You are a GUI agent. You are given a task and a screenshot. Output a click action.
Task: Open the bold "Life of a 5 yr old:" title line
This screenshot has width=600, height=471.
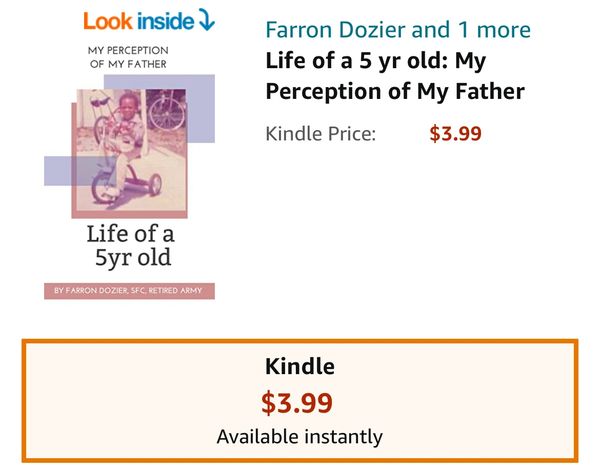click(376, 60)
